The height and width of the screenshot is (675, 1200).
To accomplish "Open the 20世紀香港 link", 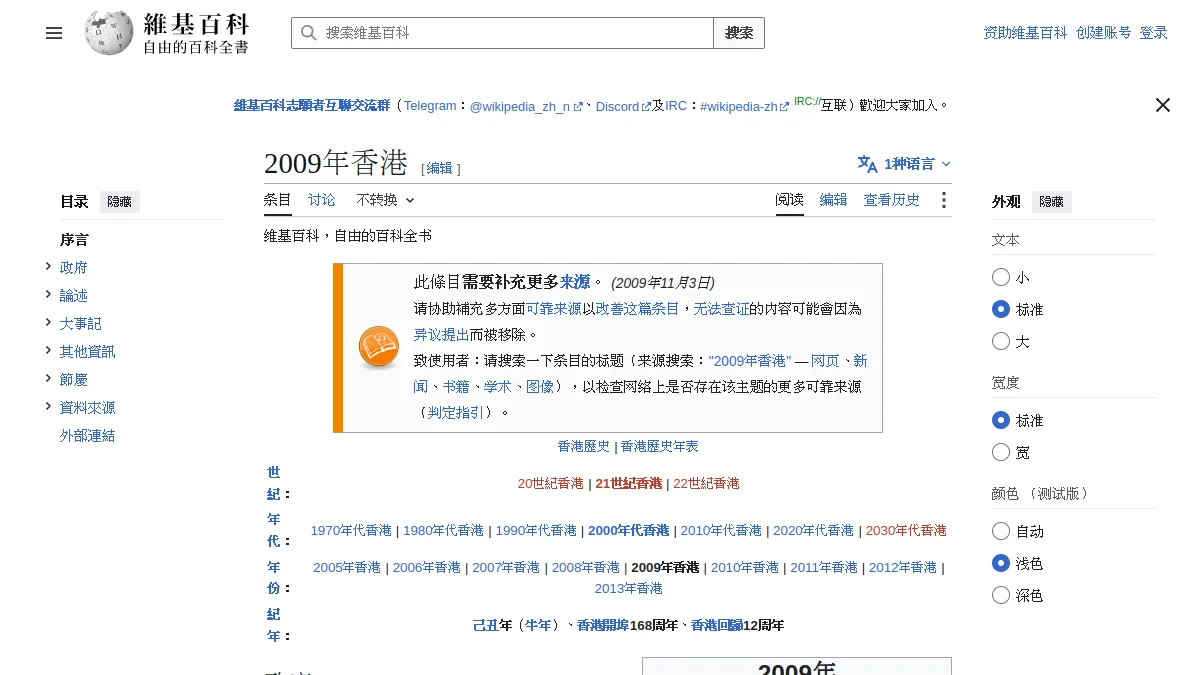I will (551, 484).
